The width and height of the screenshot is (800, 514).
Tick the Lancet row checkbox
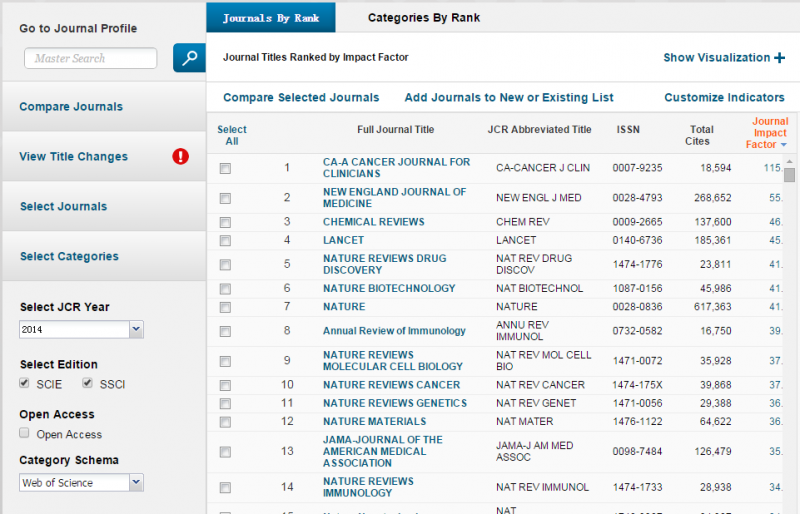point(225,240)
